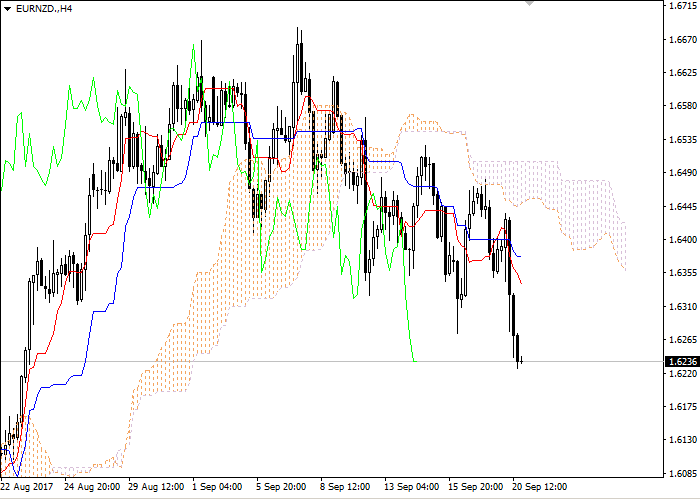Click the 1.6220 price scale label

point(683,373)
